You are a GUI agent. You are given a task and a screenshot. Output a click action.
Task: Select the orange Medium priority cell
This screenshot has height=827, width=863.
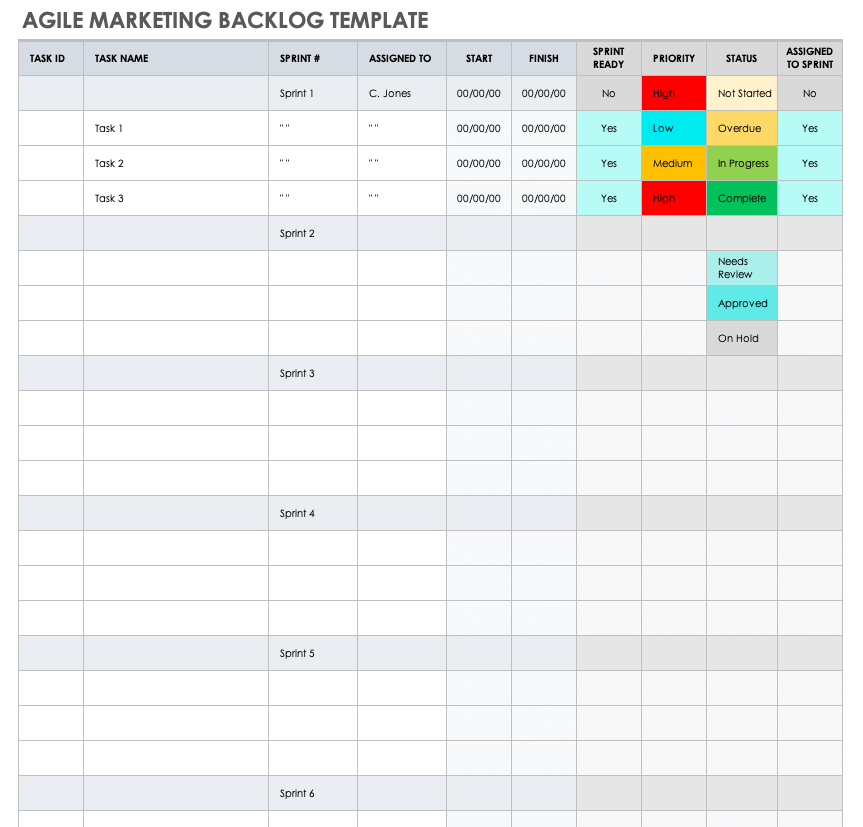[674, 163]
